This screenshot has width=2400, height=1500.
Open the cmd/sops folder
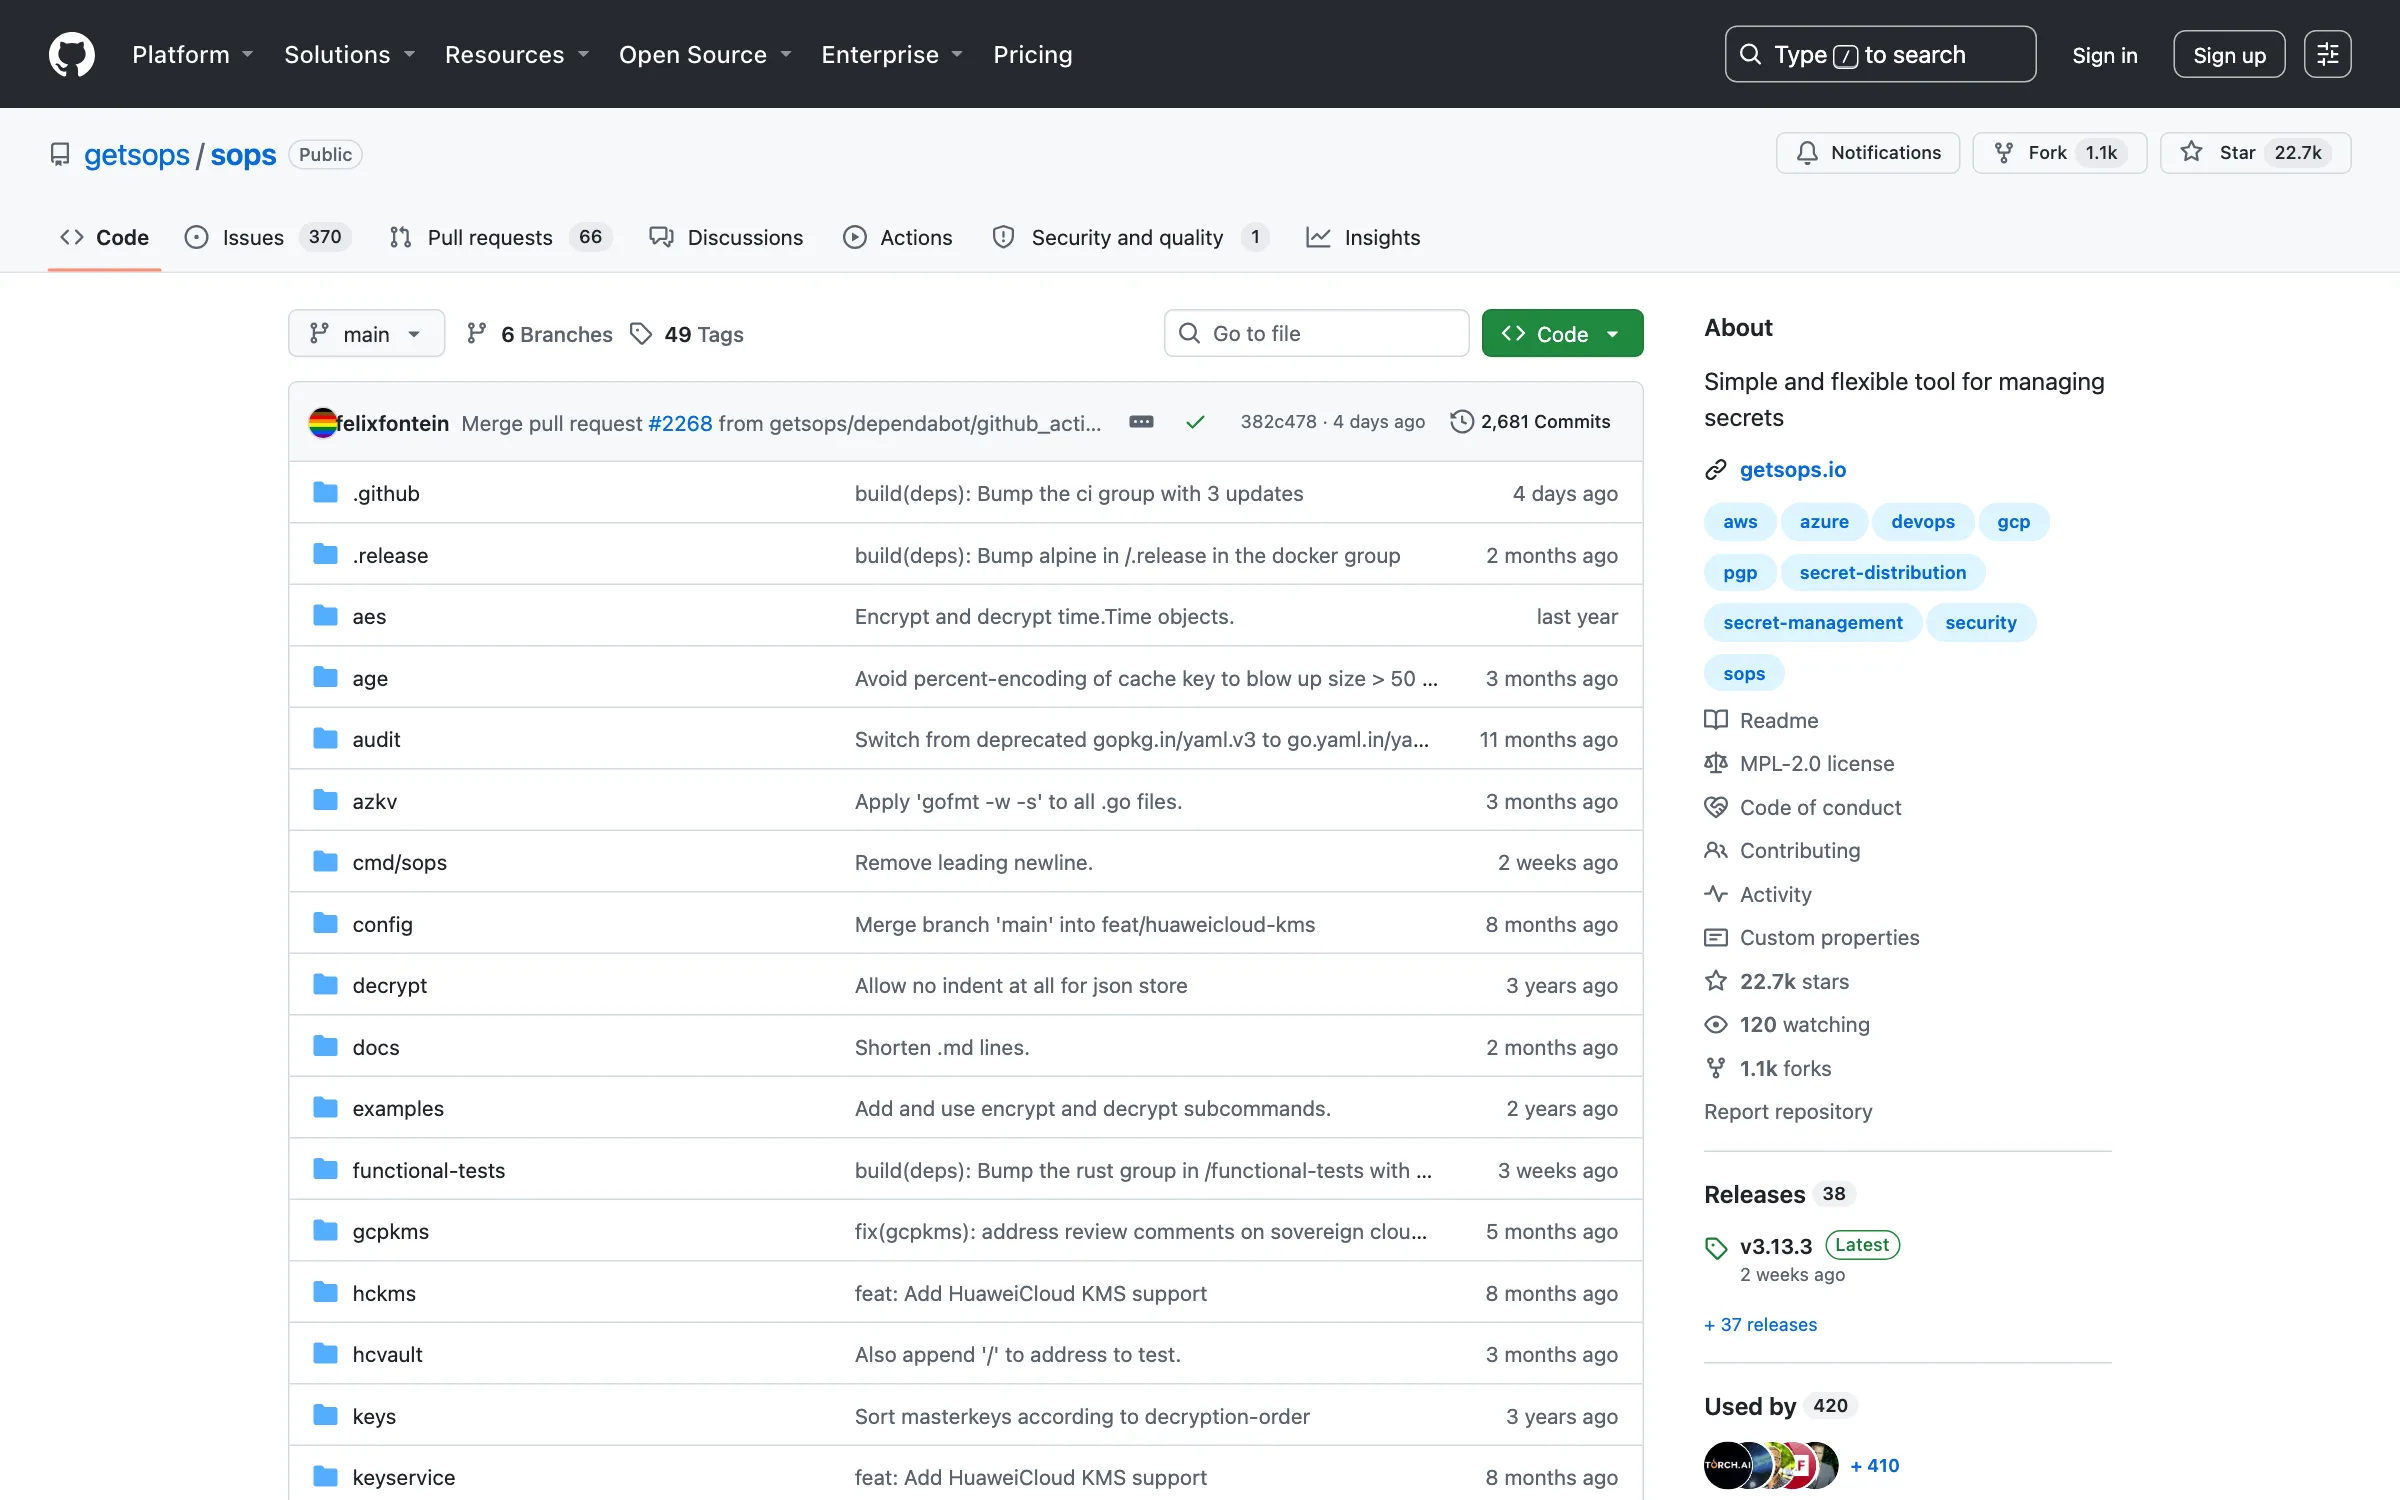[399, 862]
